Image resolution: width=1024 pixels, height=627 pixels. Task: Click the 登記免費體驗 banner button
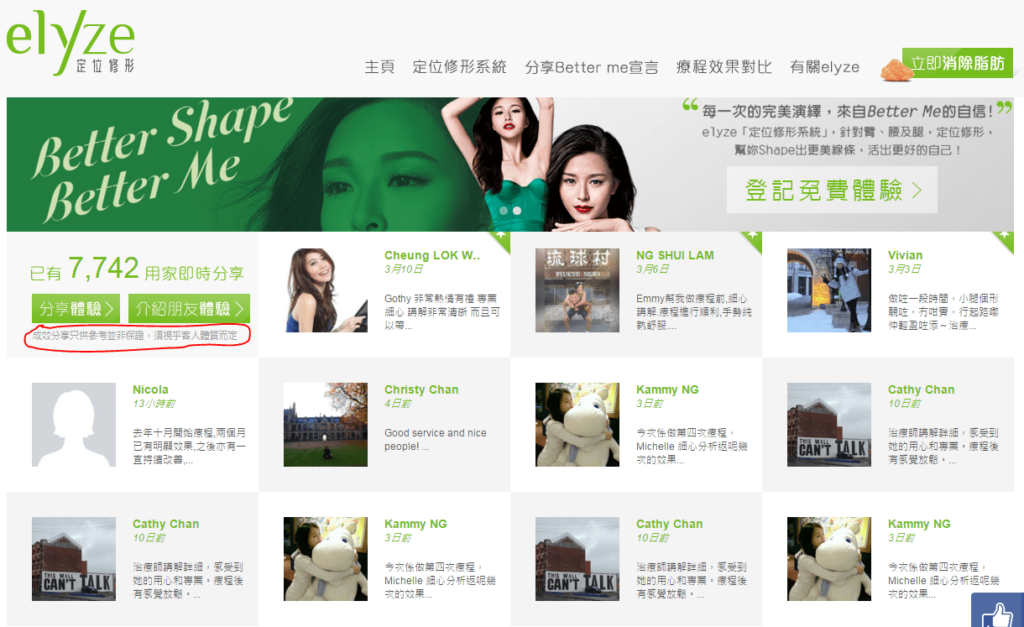coord(832,190)
